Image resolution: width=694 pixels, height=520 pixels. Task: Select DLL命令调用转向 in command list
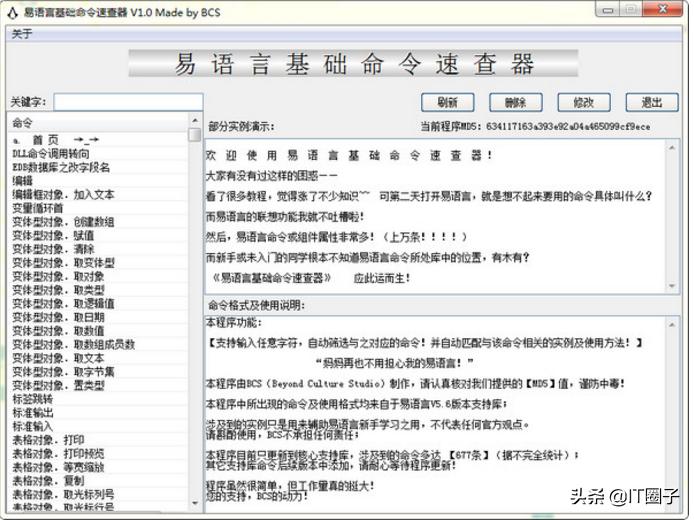pos(98,154)
